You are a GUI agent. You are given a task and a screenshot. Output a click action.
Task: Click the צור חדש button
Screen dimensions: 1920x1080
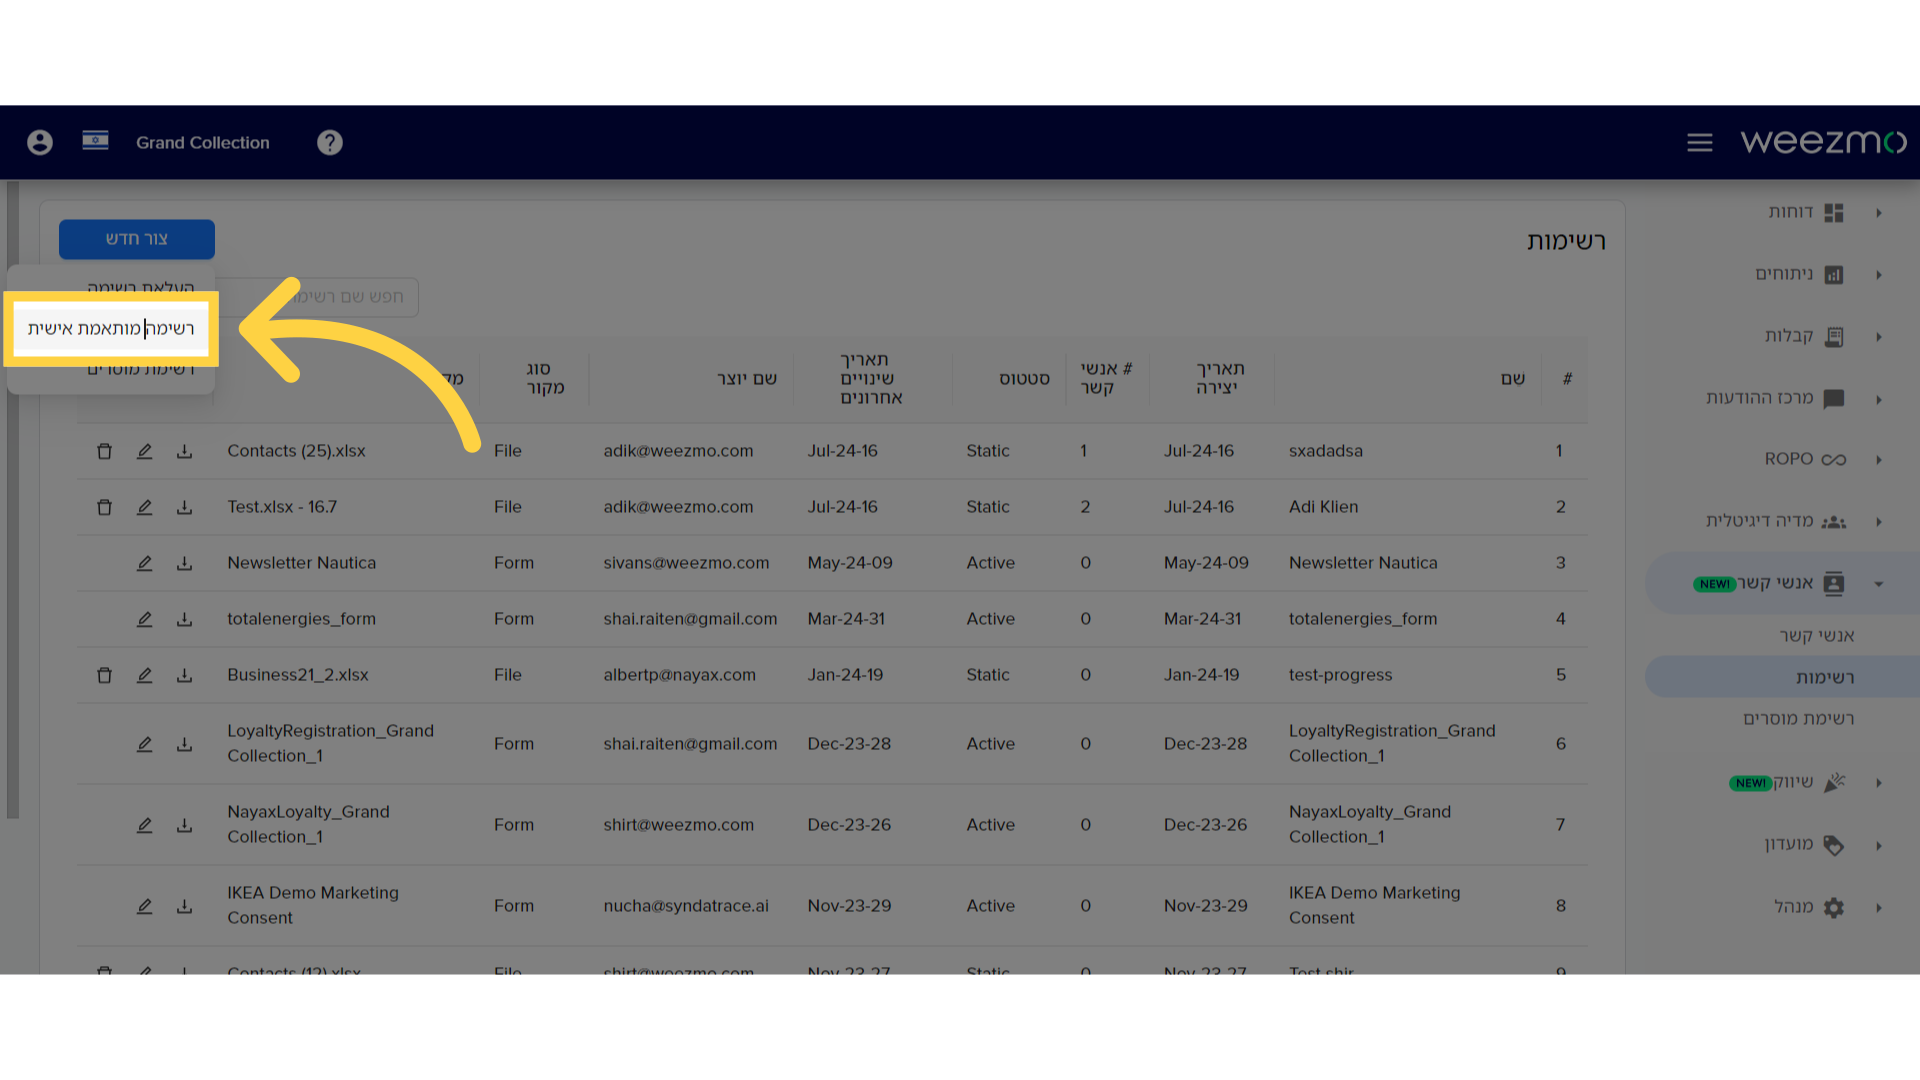click(138, 239)
